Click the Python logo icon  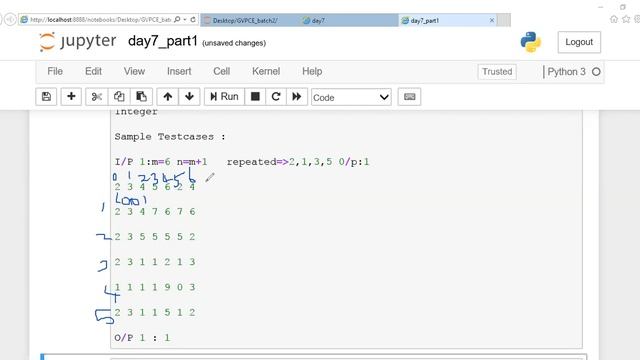[x=531, y=42]
